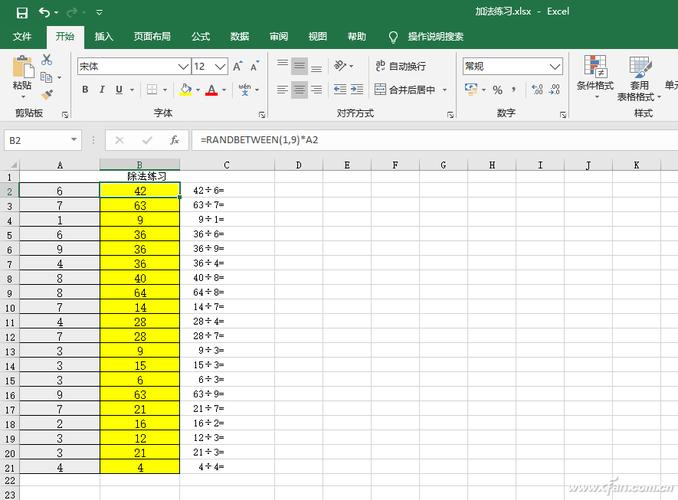The height and width of the screenshot is (500, 678).
Task: Align text left
Action: [x=282, y=90]
